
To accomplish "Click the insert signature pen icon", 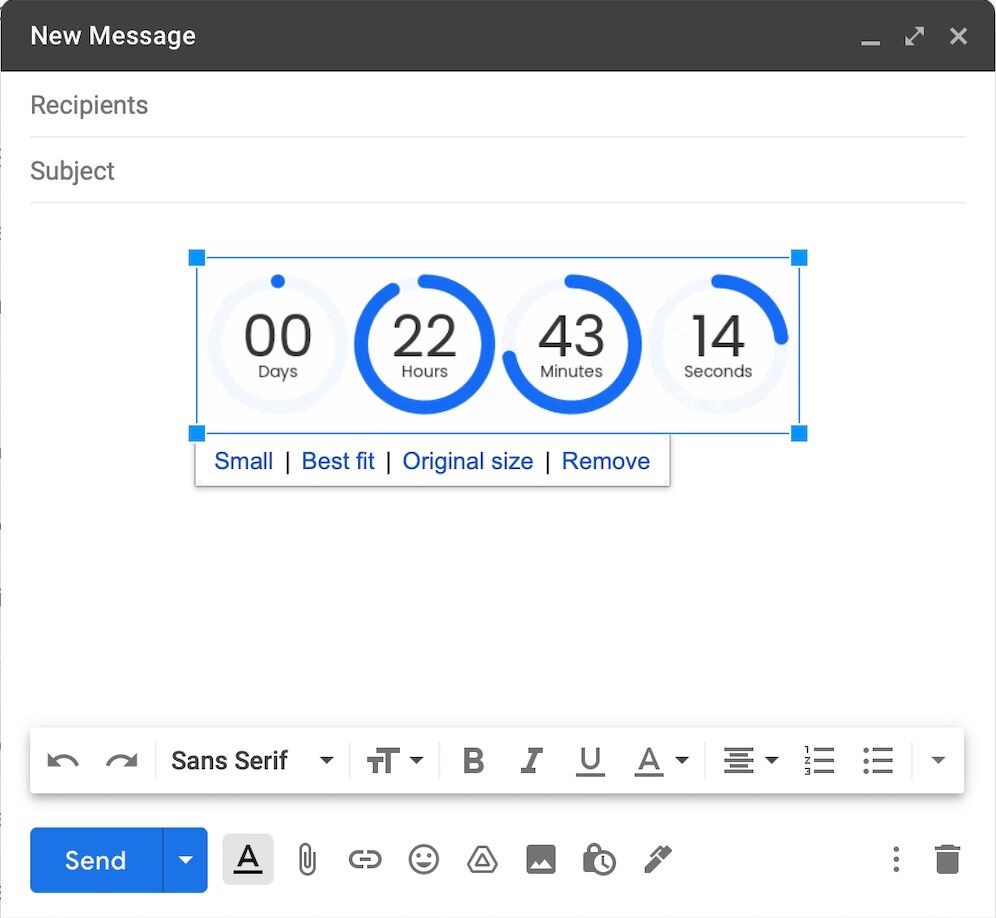I will [658, 858].
